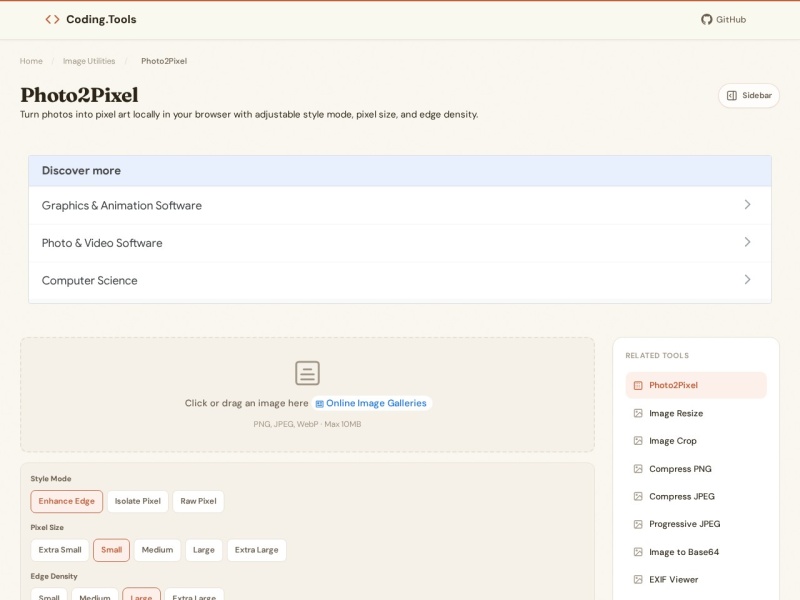This screenshot has width=800, height=600.
Task: Click the icon next to Image to Base64
Action: (638, 552)
